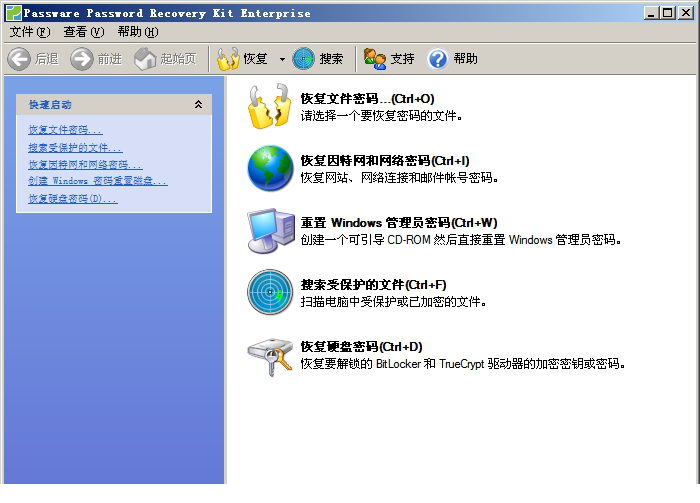Open 支持 support people icon
This screenshot has height=503, width=700.
pos(375,59)
